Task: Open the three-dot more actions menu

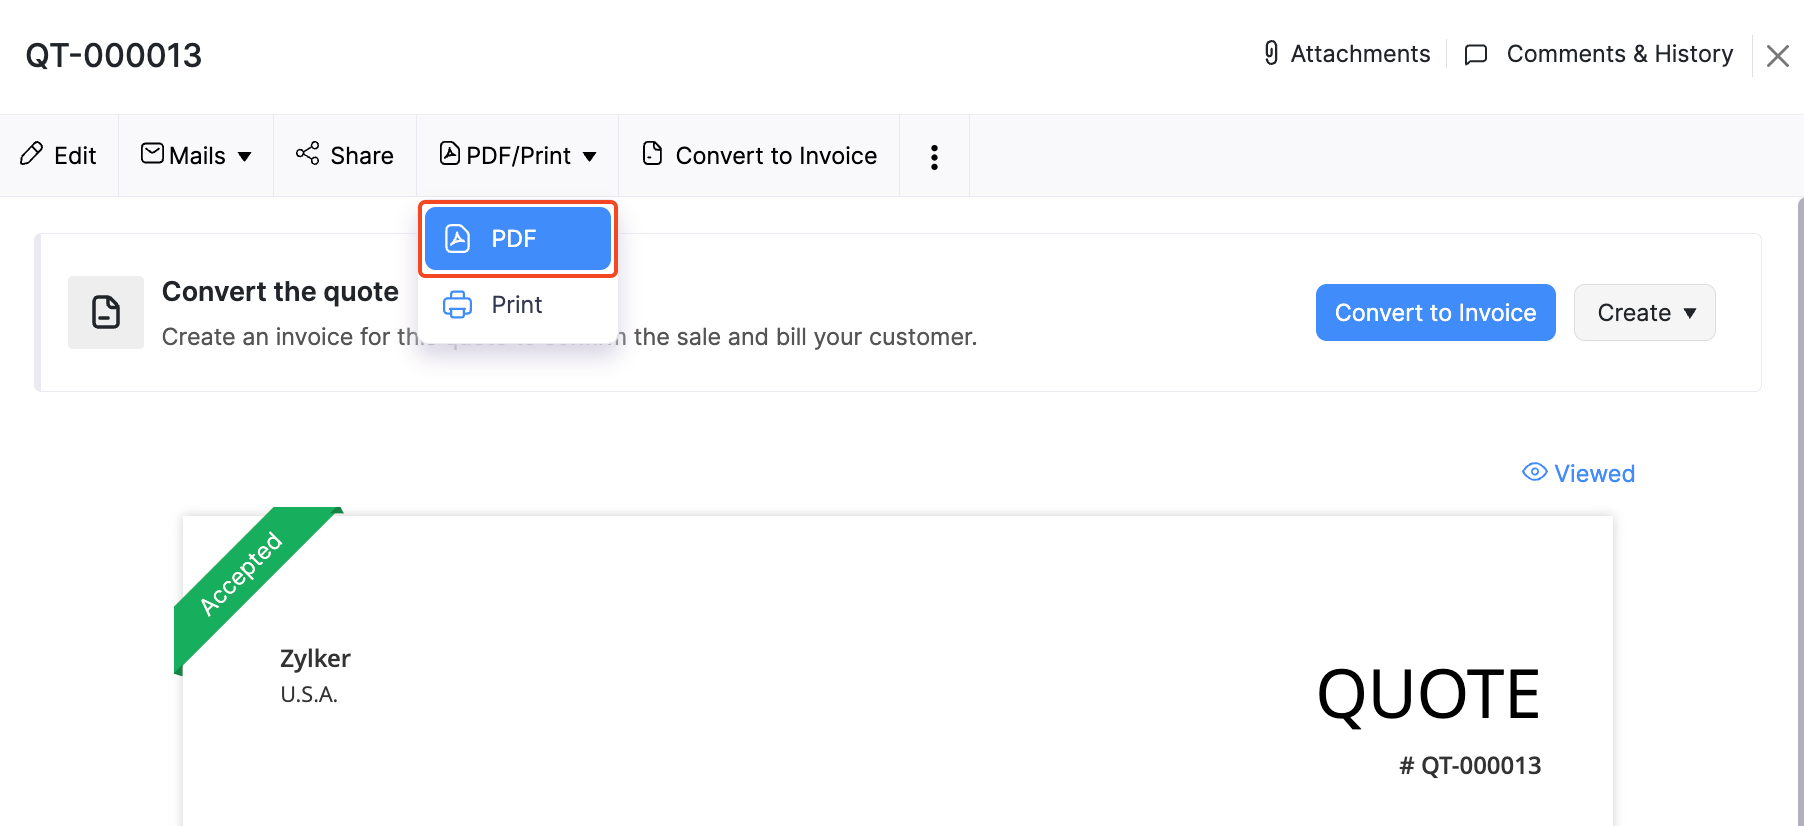Action: (x=934, y=157)
